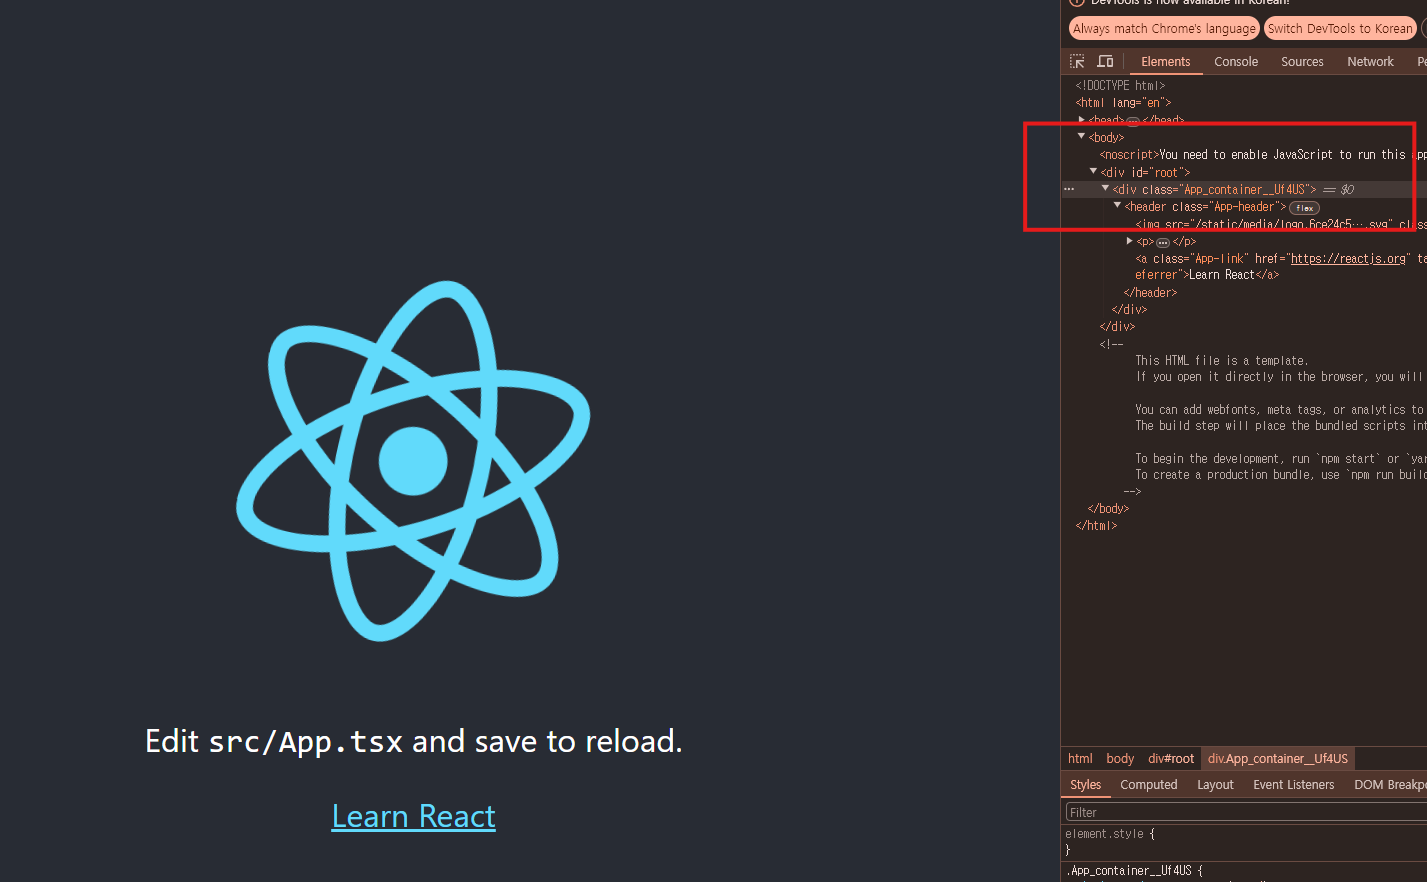Collapse the header App-header node
The width and height of the screenshot is (1427, 882).
click(x=1117, y=205)
